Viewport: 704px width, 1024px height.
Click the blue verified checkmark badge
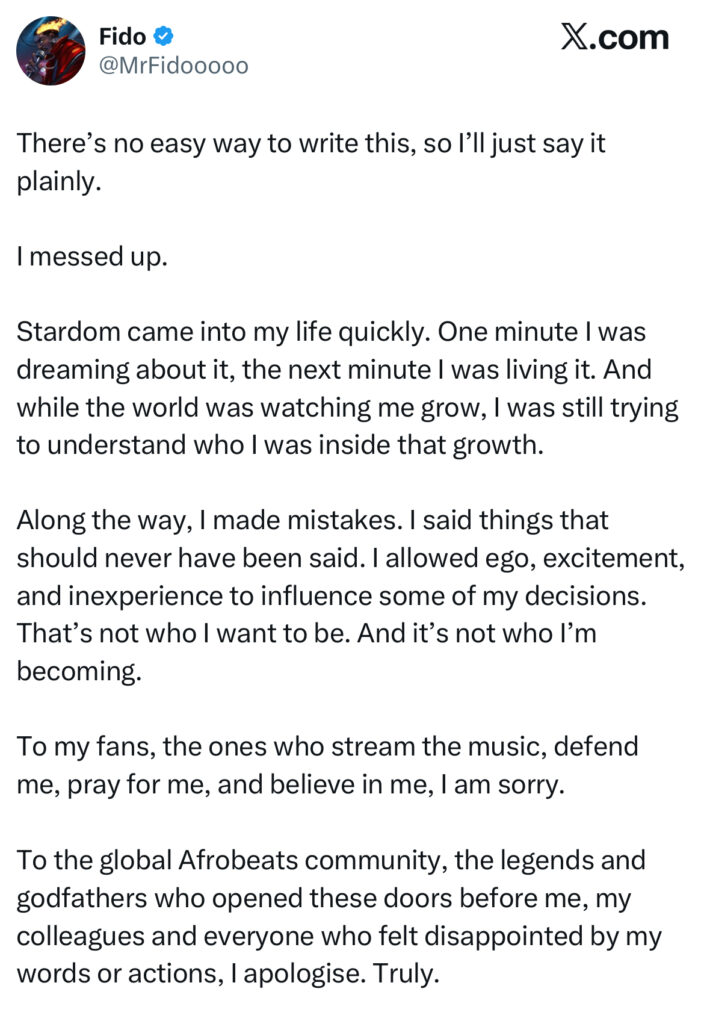pos(164,37)
